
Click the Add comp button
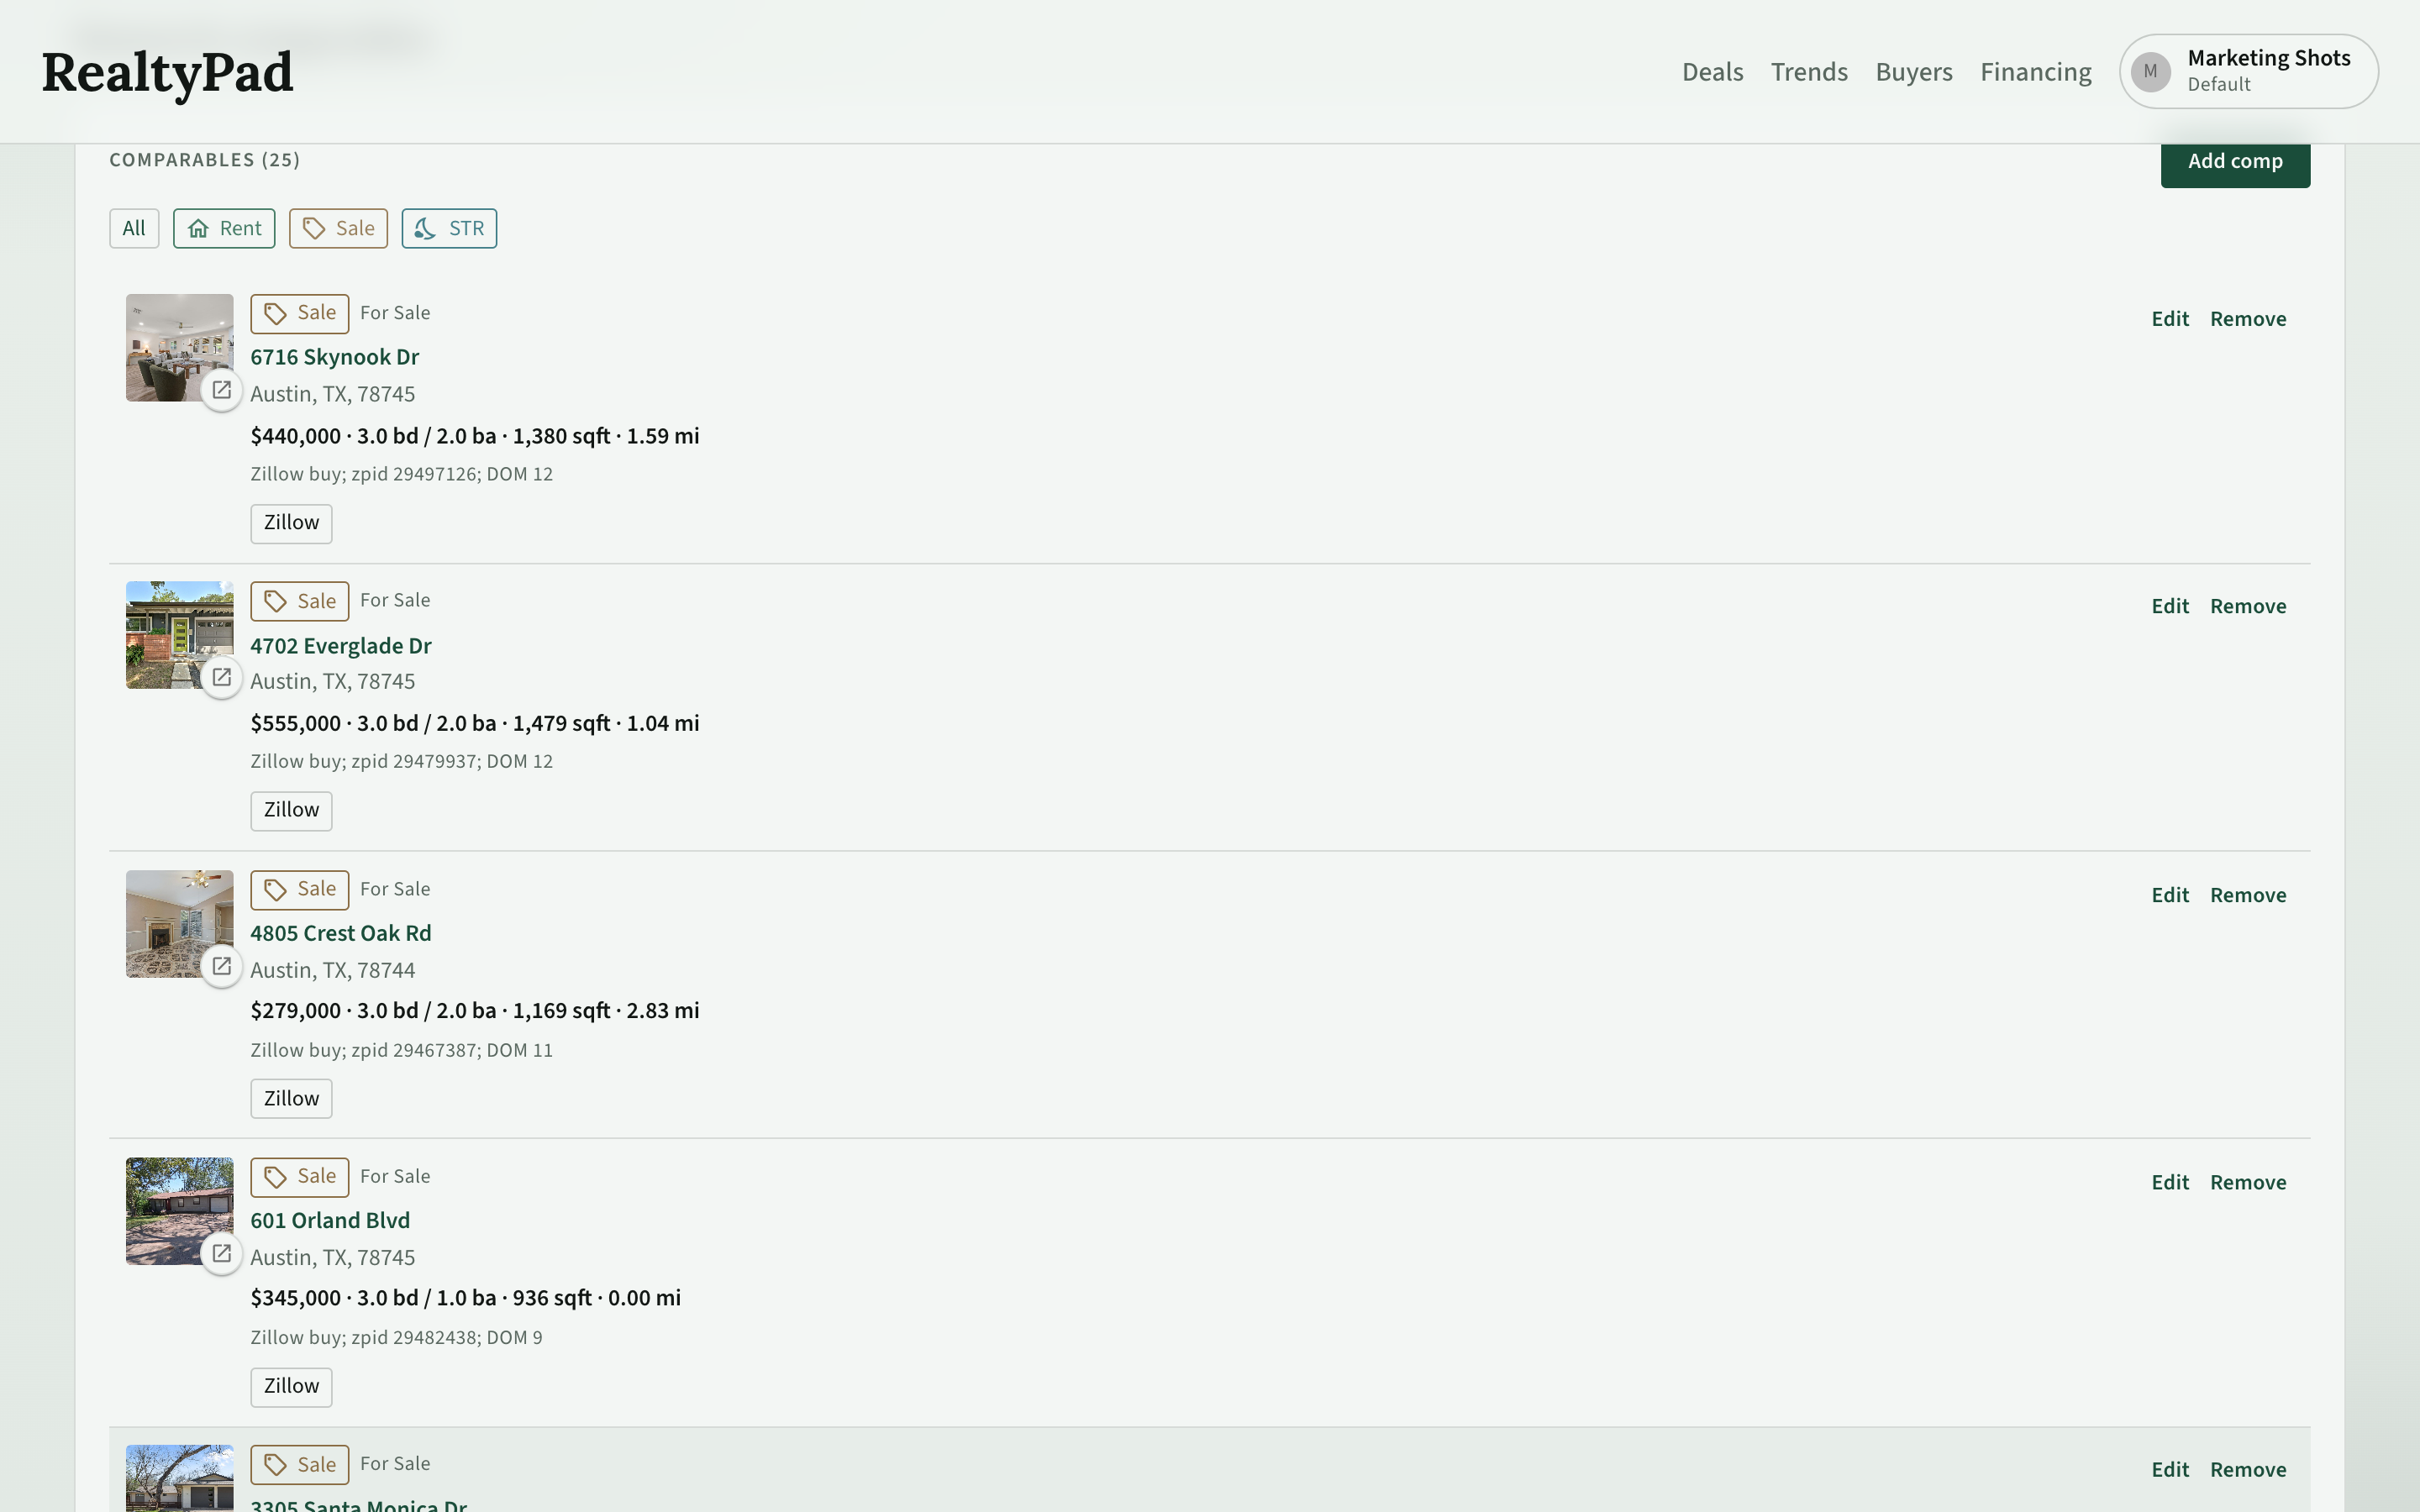point(2235,163)
